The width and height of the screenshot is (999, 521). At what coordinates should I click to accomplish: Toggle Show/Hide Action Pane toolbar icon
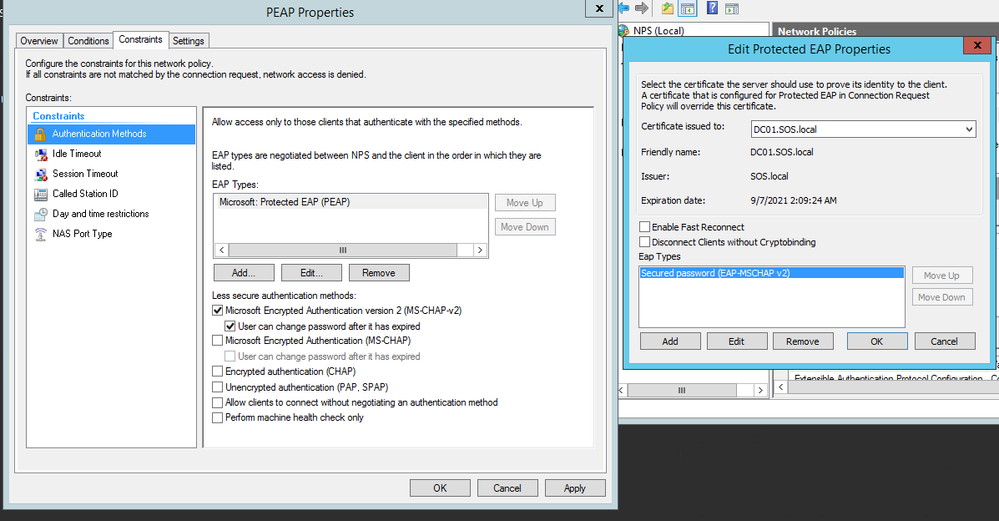click(732, 8)
